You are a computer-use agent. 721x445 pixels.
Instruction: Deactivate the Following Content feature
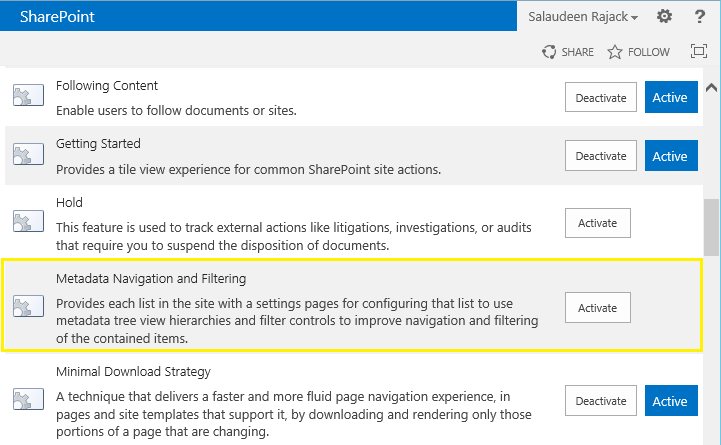(600, 98)
